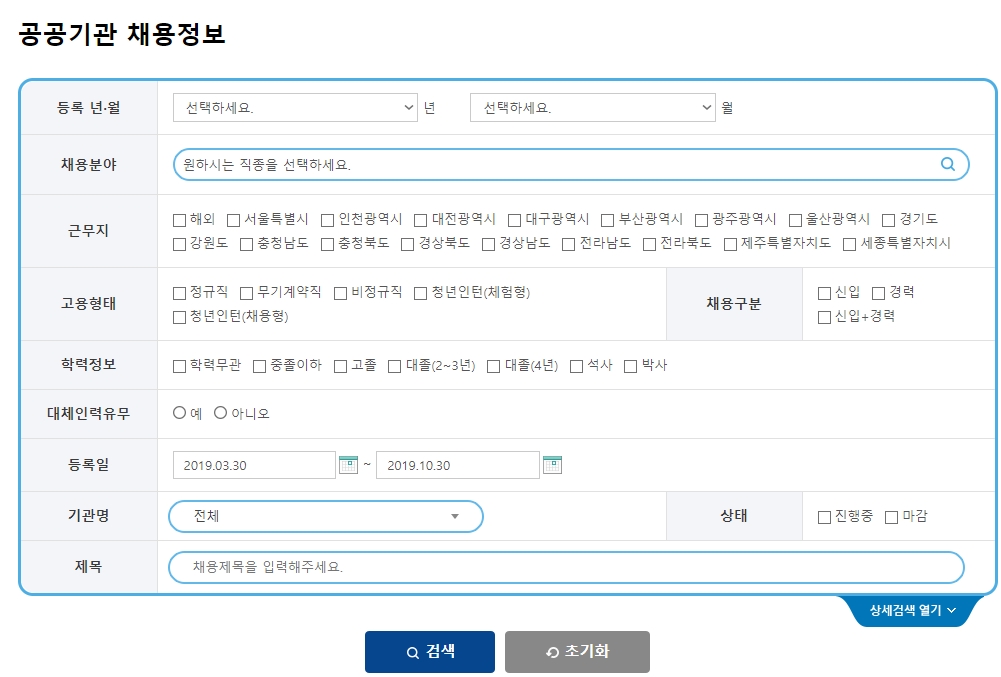This screenshot has width=1001, height=677.
Task: Check the 대졸(4년) checkbox
Action: click(493, 367)
